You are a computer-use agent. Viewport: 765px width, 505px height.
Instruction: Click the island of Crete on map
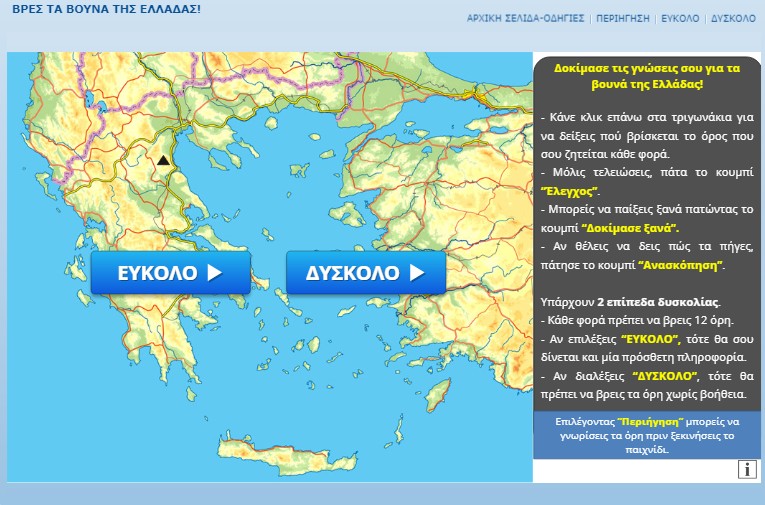[x=287, y=456]
